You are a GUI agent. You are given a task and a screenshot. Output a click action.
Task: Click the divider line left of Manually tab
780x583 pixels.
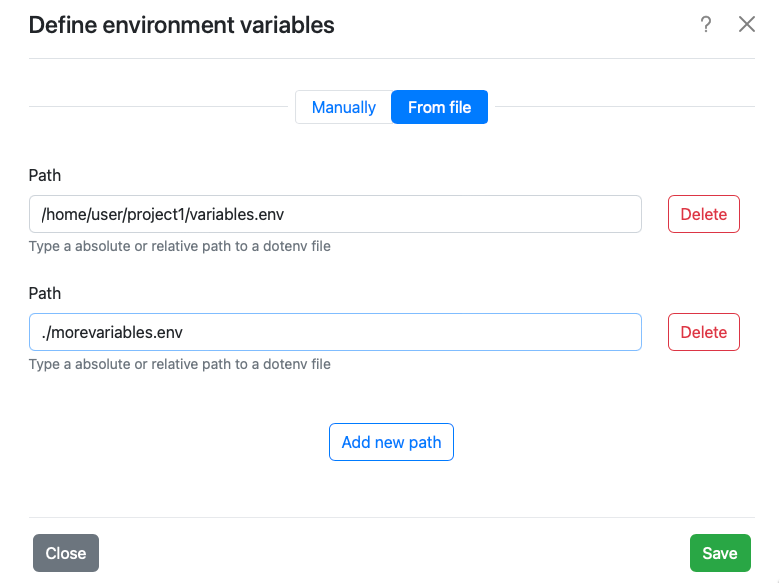coord(160,106)
